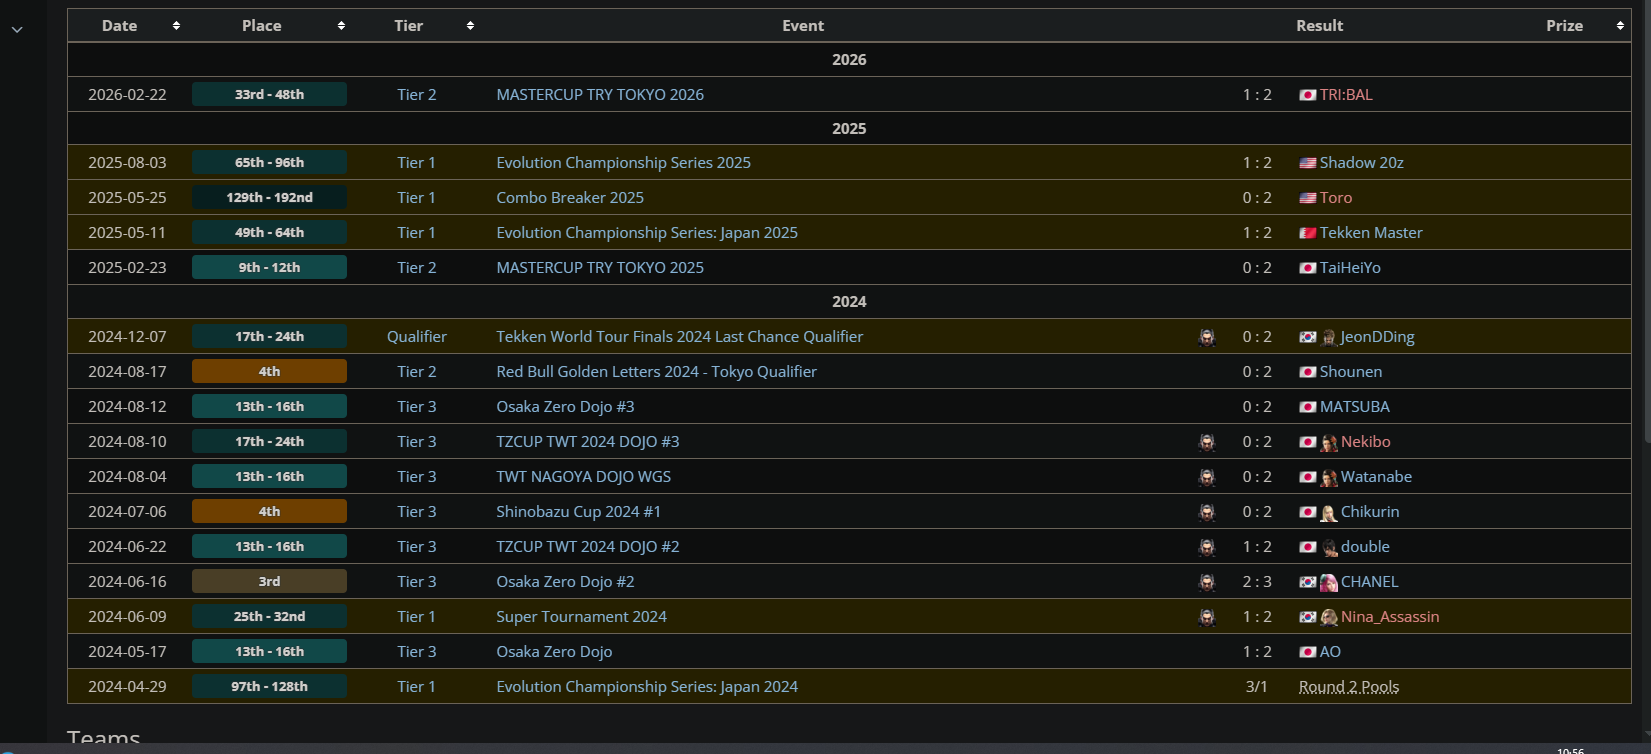The width and height of the screenshot is (1651, 754).
Task: Click the character icon in the TZCUP TWT 2024 DOJO #3 event row
Action: 1207,442
